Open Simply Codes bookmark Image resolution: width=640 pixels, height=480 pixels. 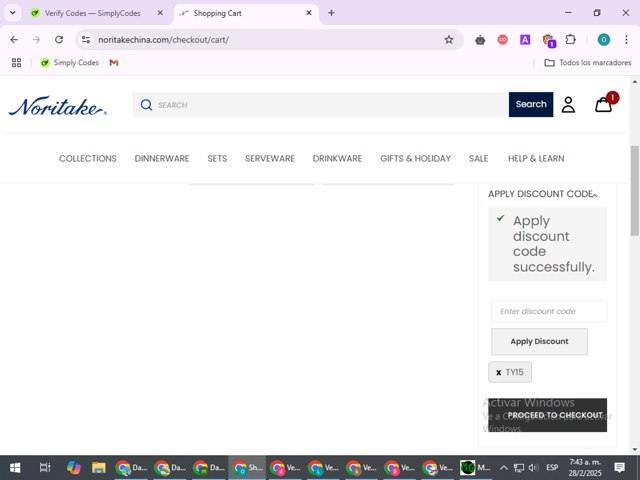coord(69,62)
